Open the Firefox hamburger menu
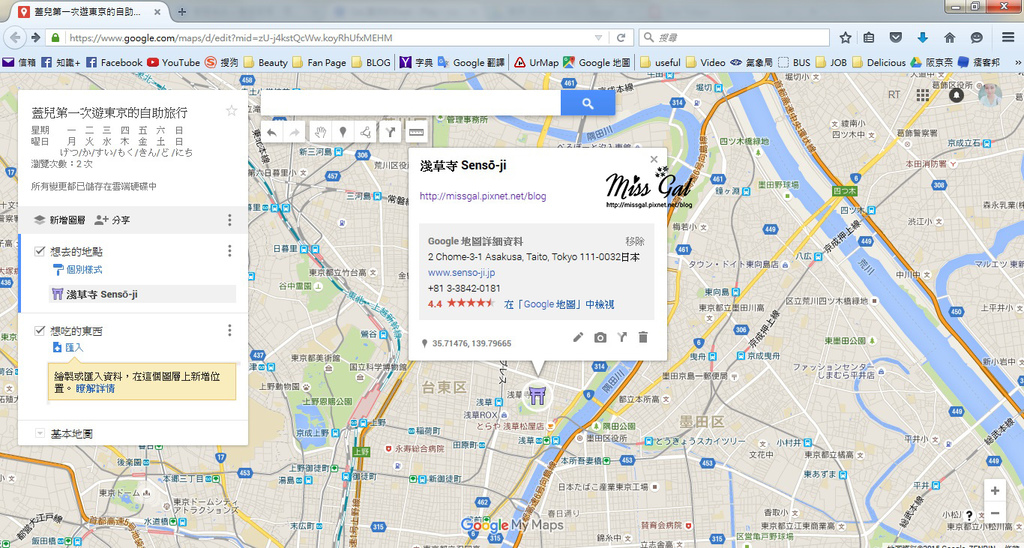Viewport: 1024px width, 548px height. point(1008,37)
